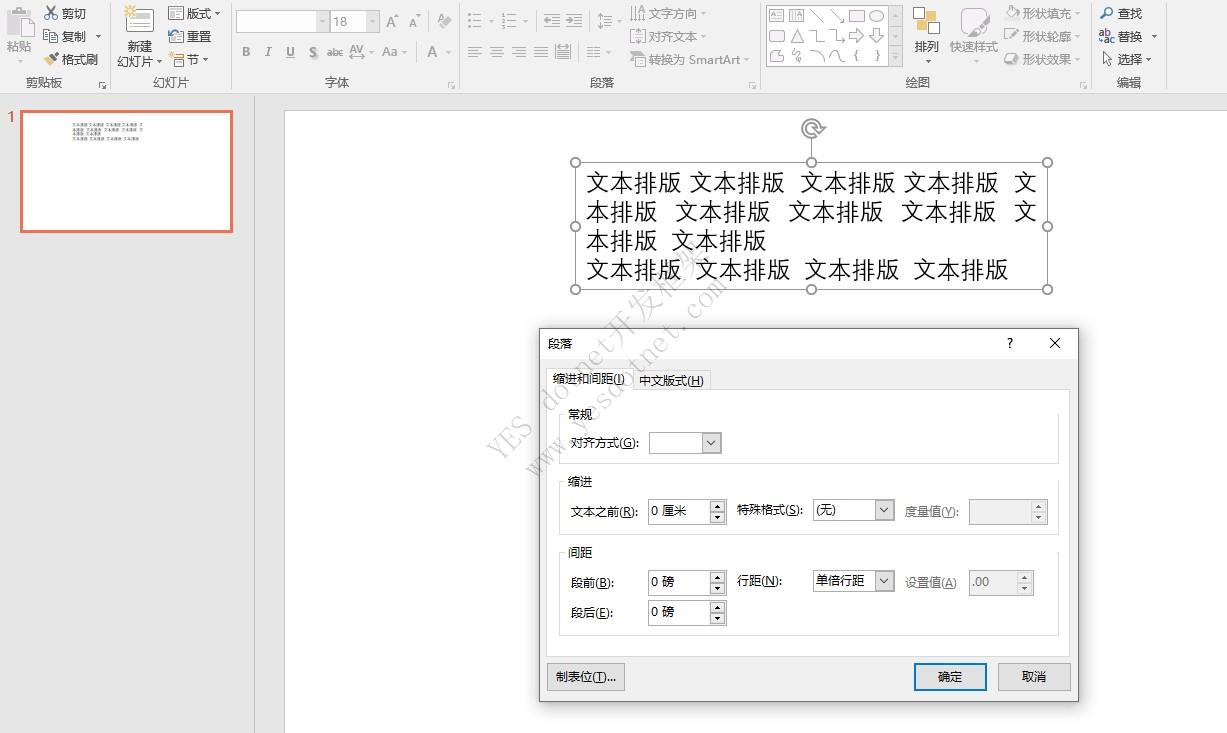Clear all text formatting eraser icon
Image resolution: width=1227 pixels, height=733 pixels.
(x=445, y=21)
